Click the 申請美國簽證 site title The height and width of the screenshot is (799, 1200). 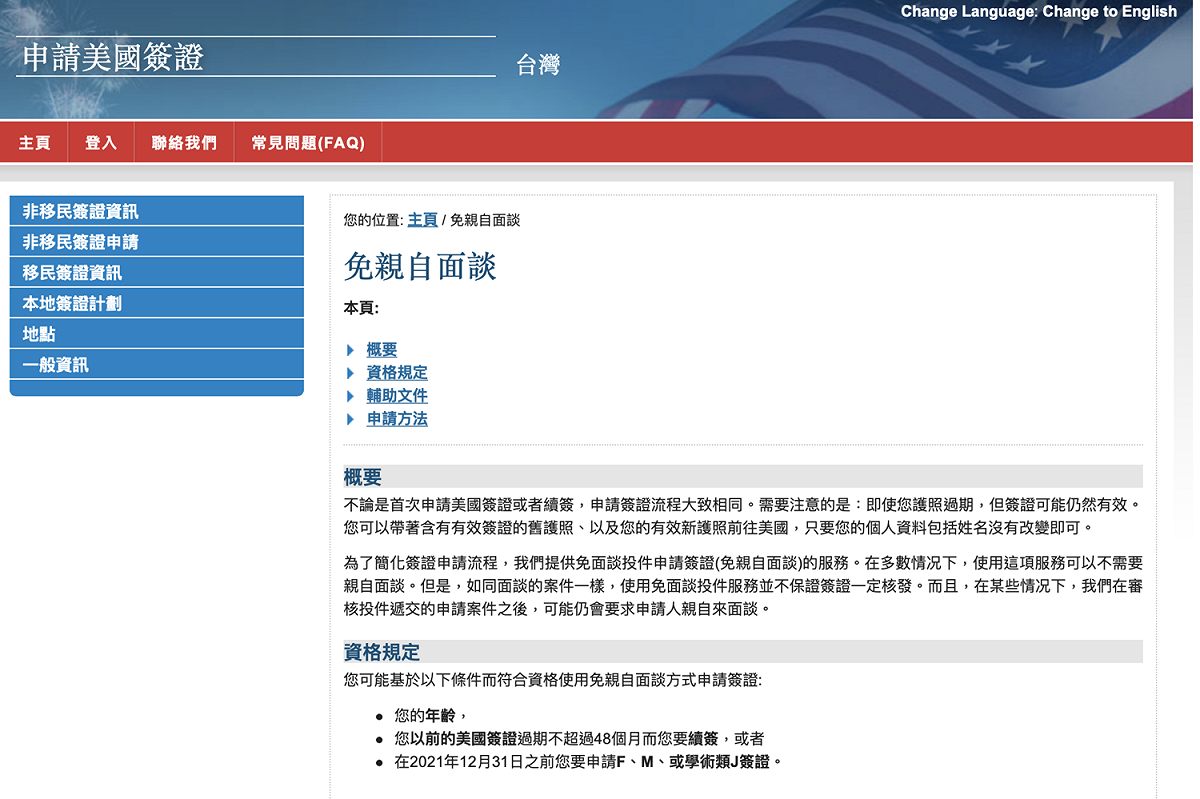[113, 57]
